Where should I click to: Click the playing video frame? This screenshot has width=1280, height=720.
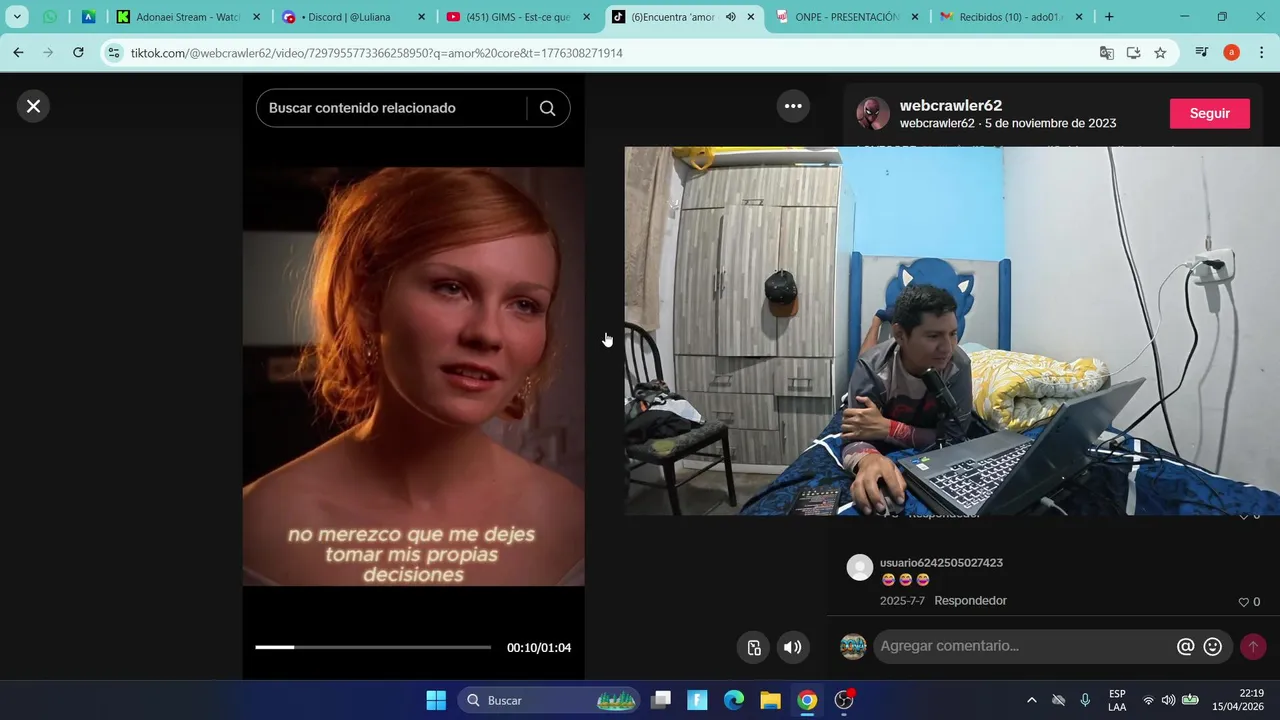pyautogui.click(x=413, y=376)
